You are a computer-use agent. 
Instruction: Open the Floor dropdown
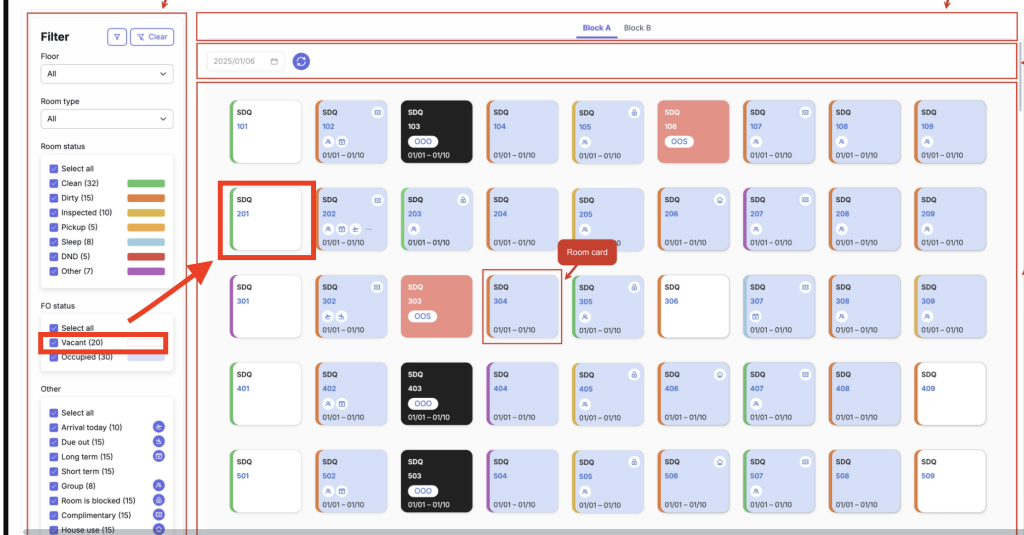click(x=107, y=74)
